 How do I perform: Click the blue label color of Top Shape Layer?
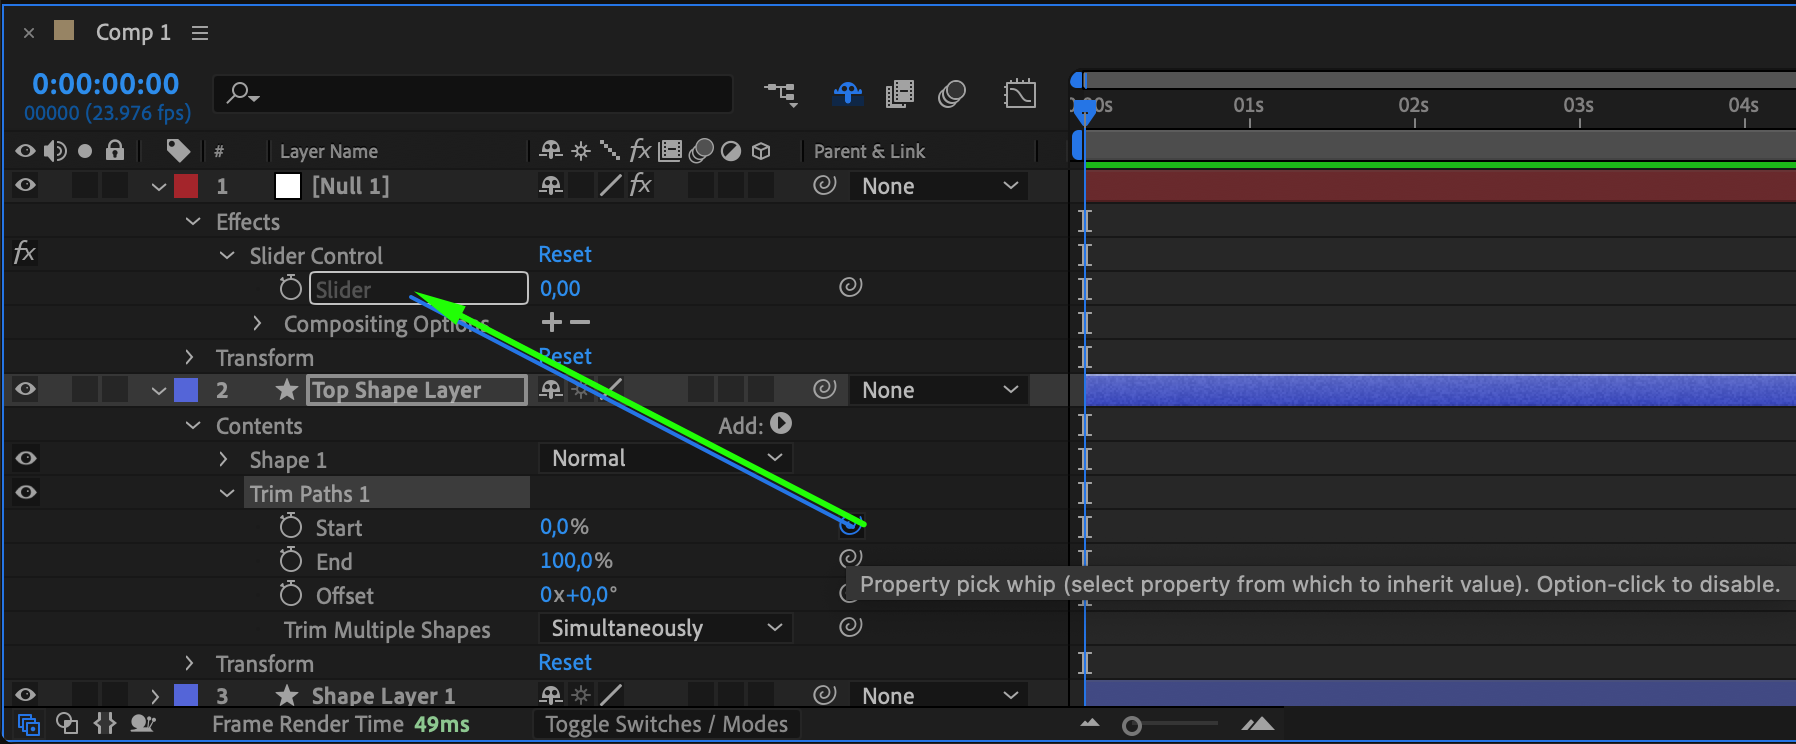[186, 390]
